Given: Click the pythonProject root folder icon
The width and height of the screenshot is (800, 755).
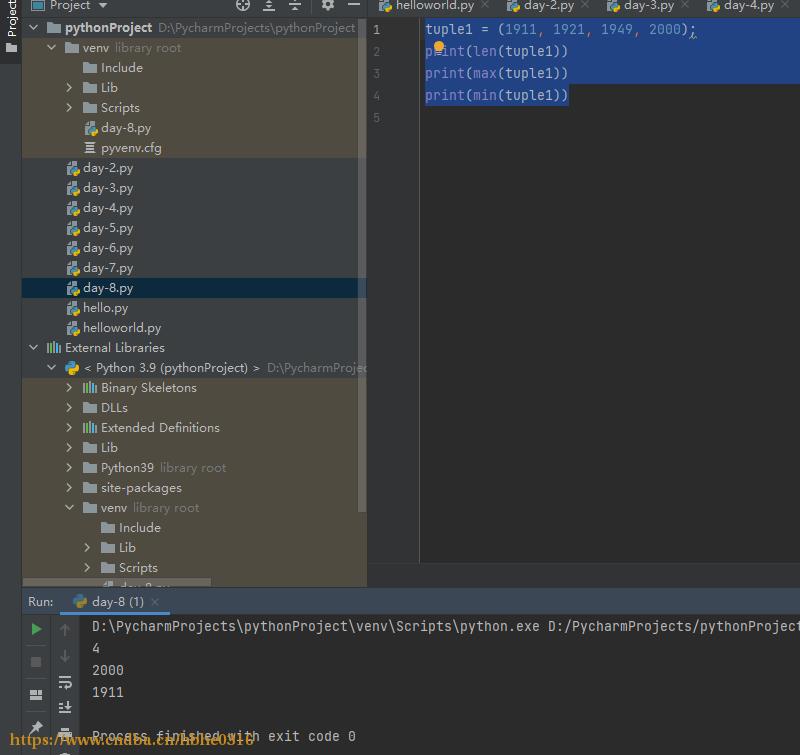Looking at the screenshot, I should (54, 28).
